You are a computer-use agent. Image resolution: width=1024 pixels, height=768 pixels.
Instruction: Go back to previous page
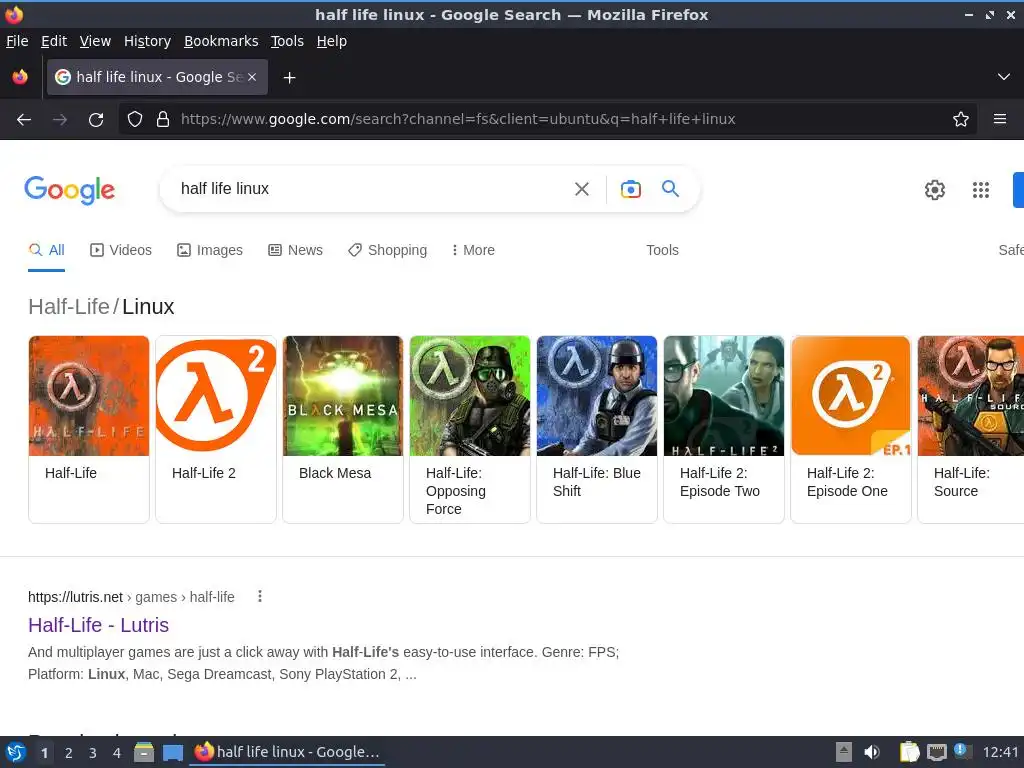[x=24, y=120]
